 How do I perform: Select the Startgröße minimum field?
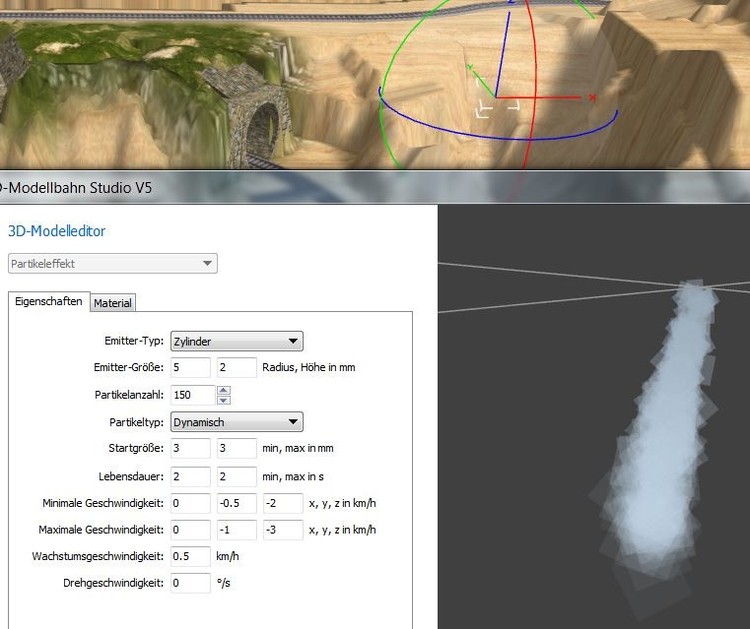point(190,449)
